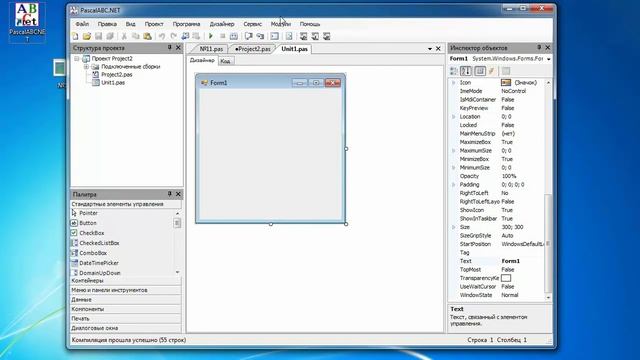Open the document tabs list dropdown arrow
Image resolution: width=640 pixels, height=360 pixels.
[x=430, y=49]
